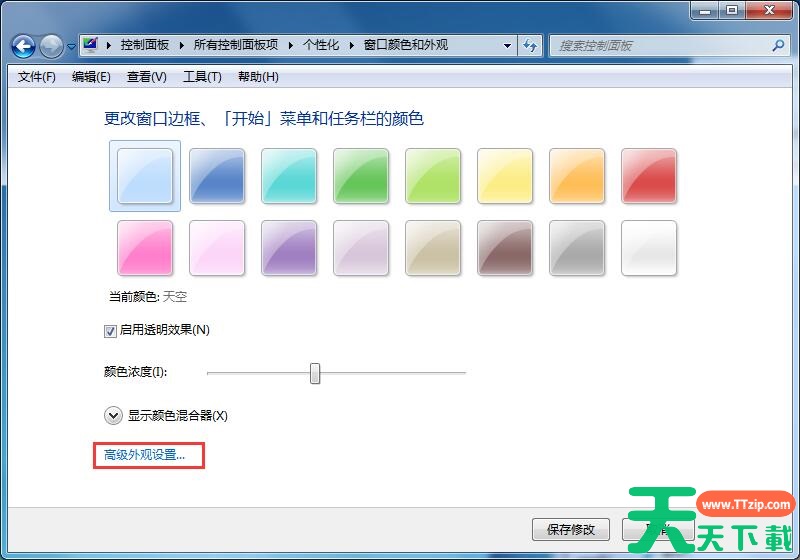800x560 pixels.
Task: Click the search magnifier icon
Action: (778, 46)
